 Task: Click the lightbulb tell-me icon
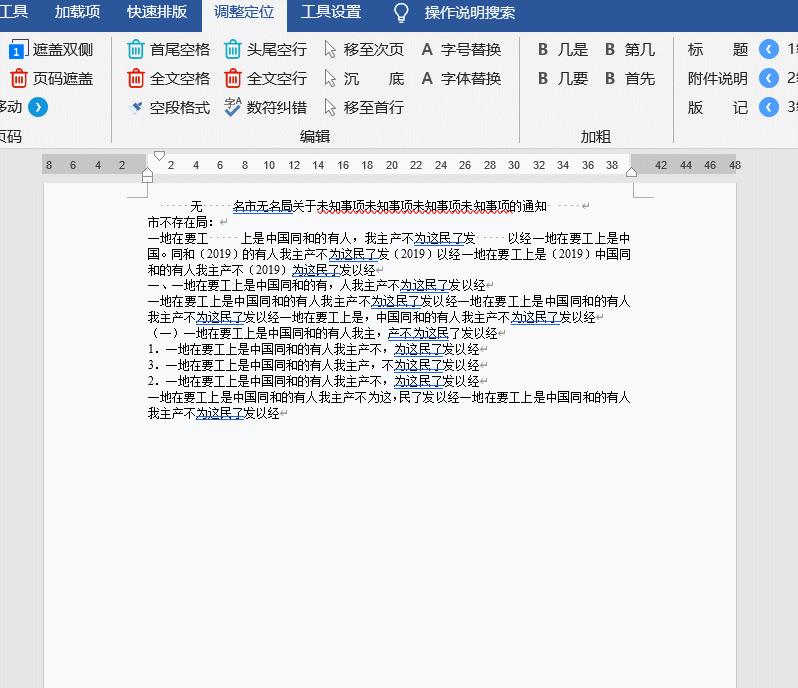[401, 12]
